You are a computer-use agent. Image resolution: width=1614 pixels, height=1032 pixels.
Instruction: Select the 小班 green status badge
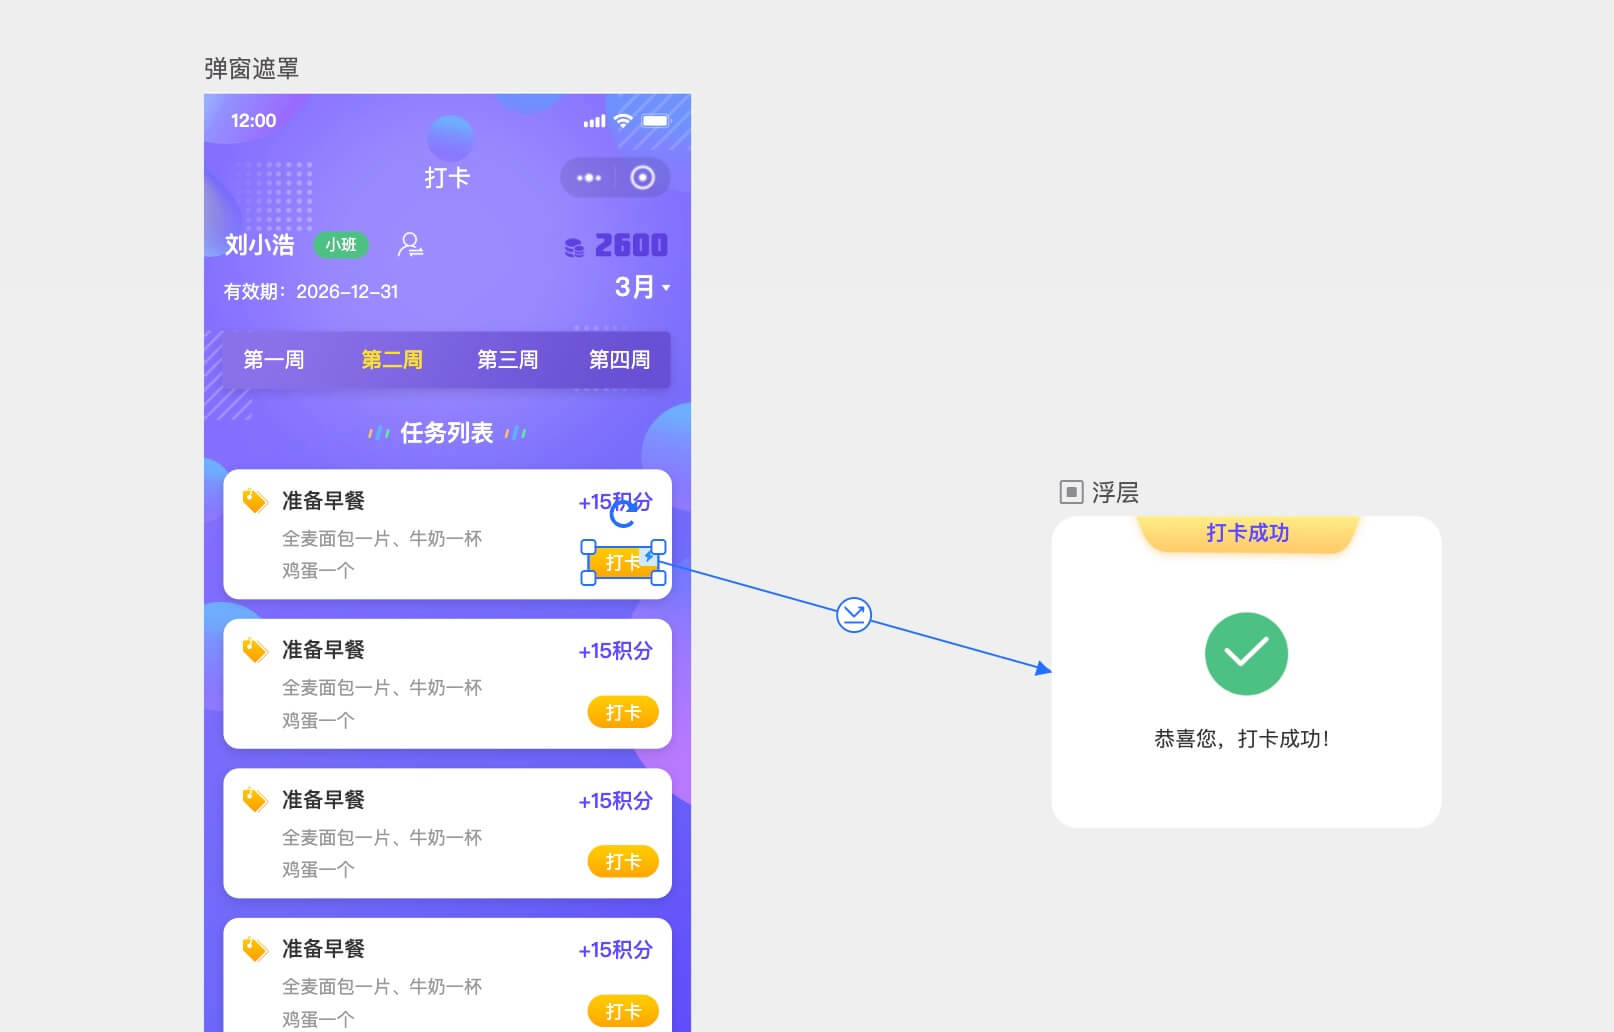(x=339, y=245)
